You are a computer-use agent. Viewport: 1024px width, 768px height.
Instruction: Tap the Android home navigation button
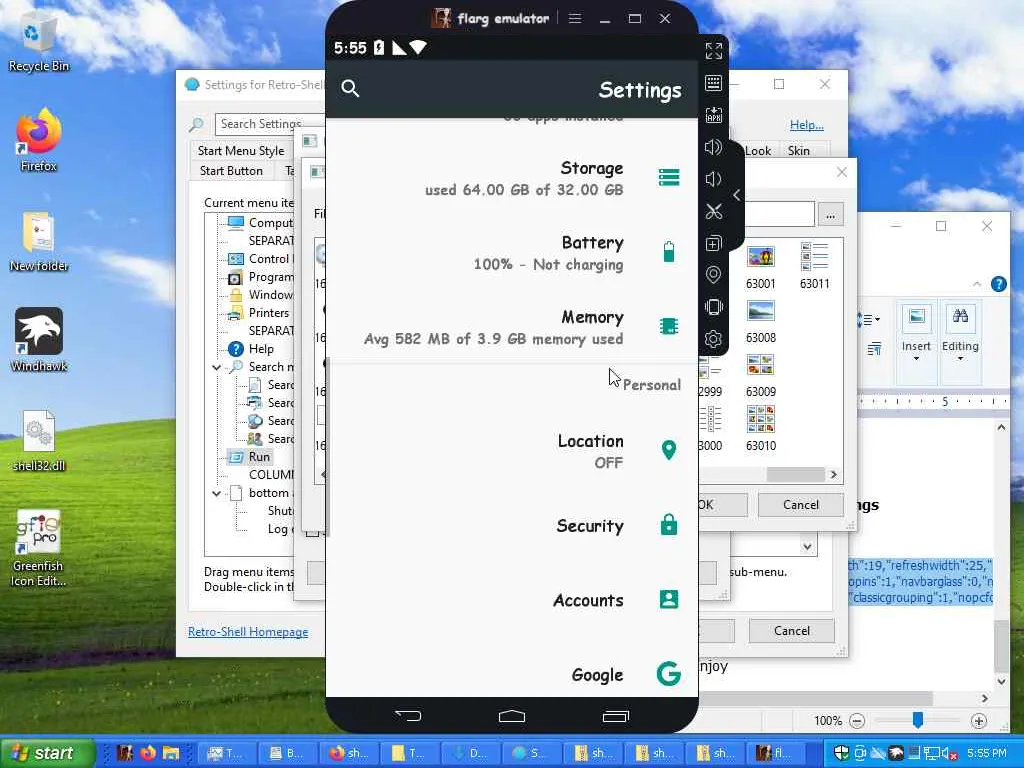click(x=512, y=716)
